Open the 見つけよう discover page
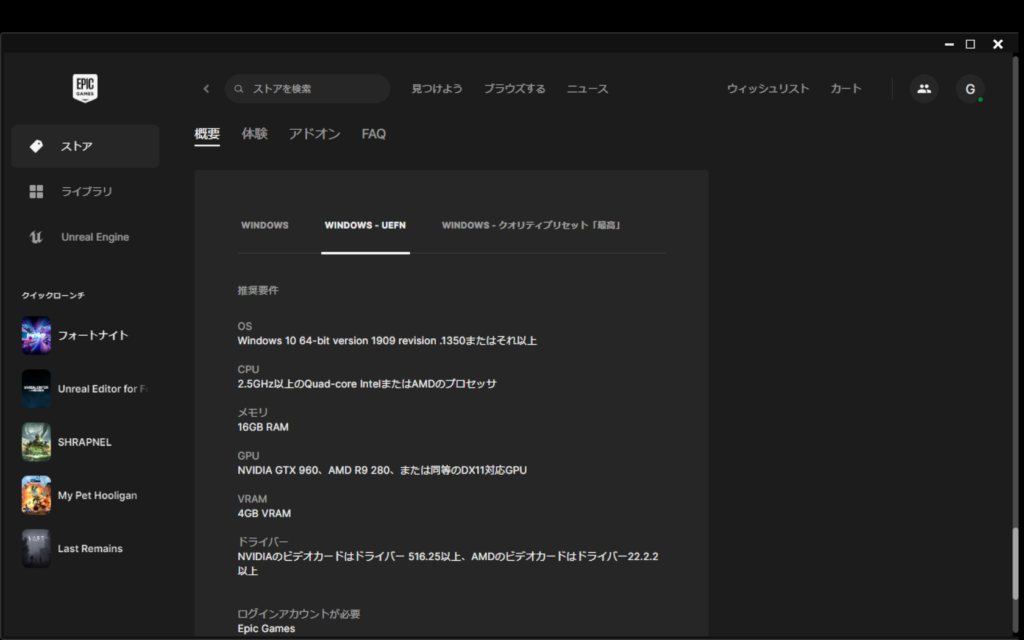The height and width of the screenshot is (640, 1024). (437, 89)
